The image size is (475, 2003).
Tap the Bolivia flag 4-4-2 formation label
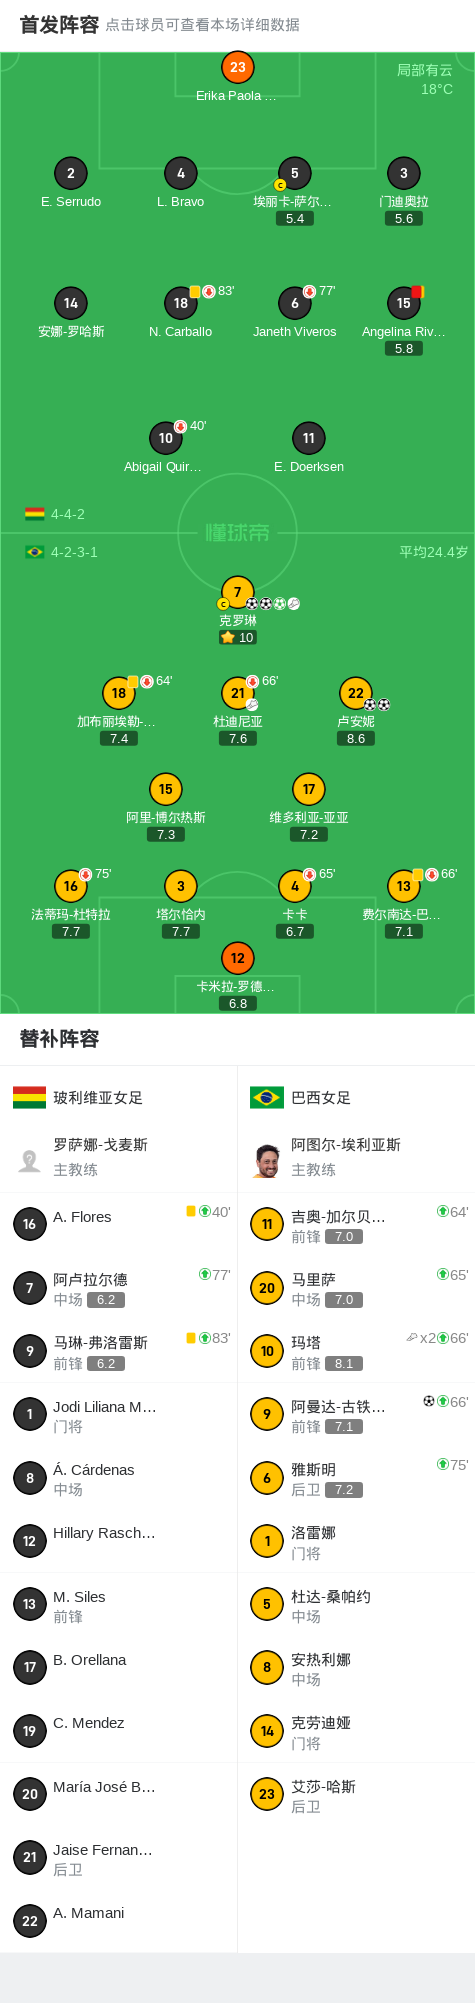pyautogui.click(x=55, y=514)
